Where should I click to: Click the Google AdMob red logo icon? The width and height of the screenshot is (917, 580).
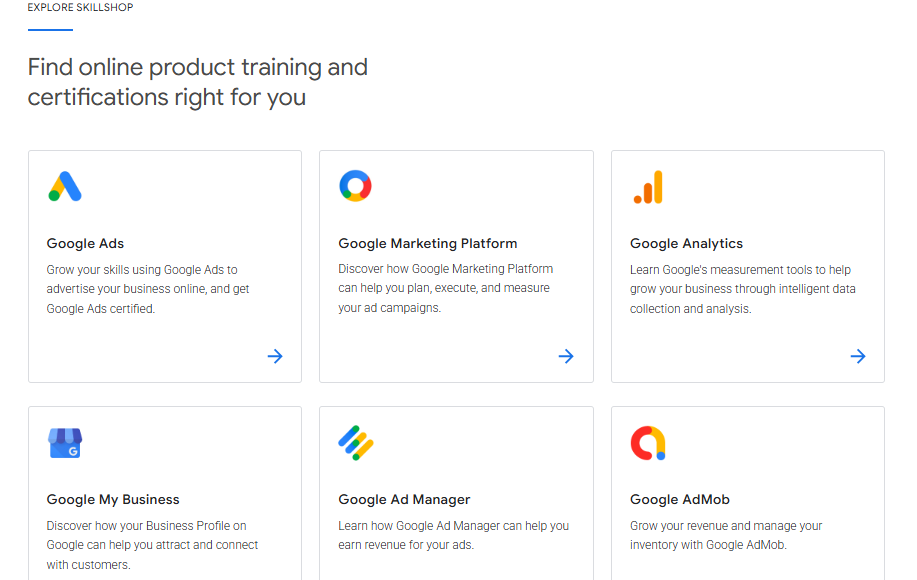648,442
